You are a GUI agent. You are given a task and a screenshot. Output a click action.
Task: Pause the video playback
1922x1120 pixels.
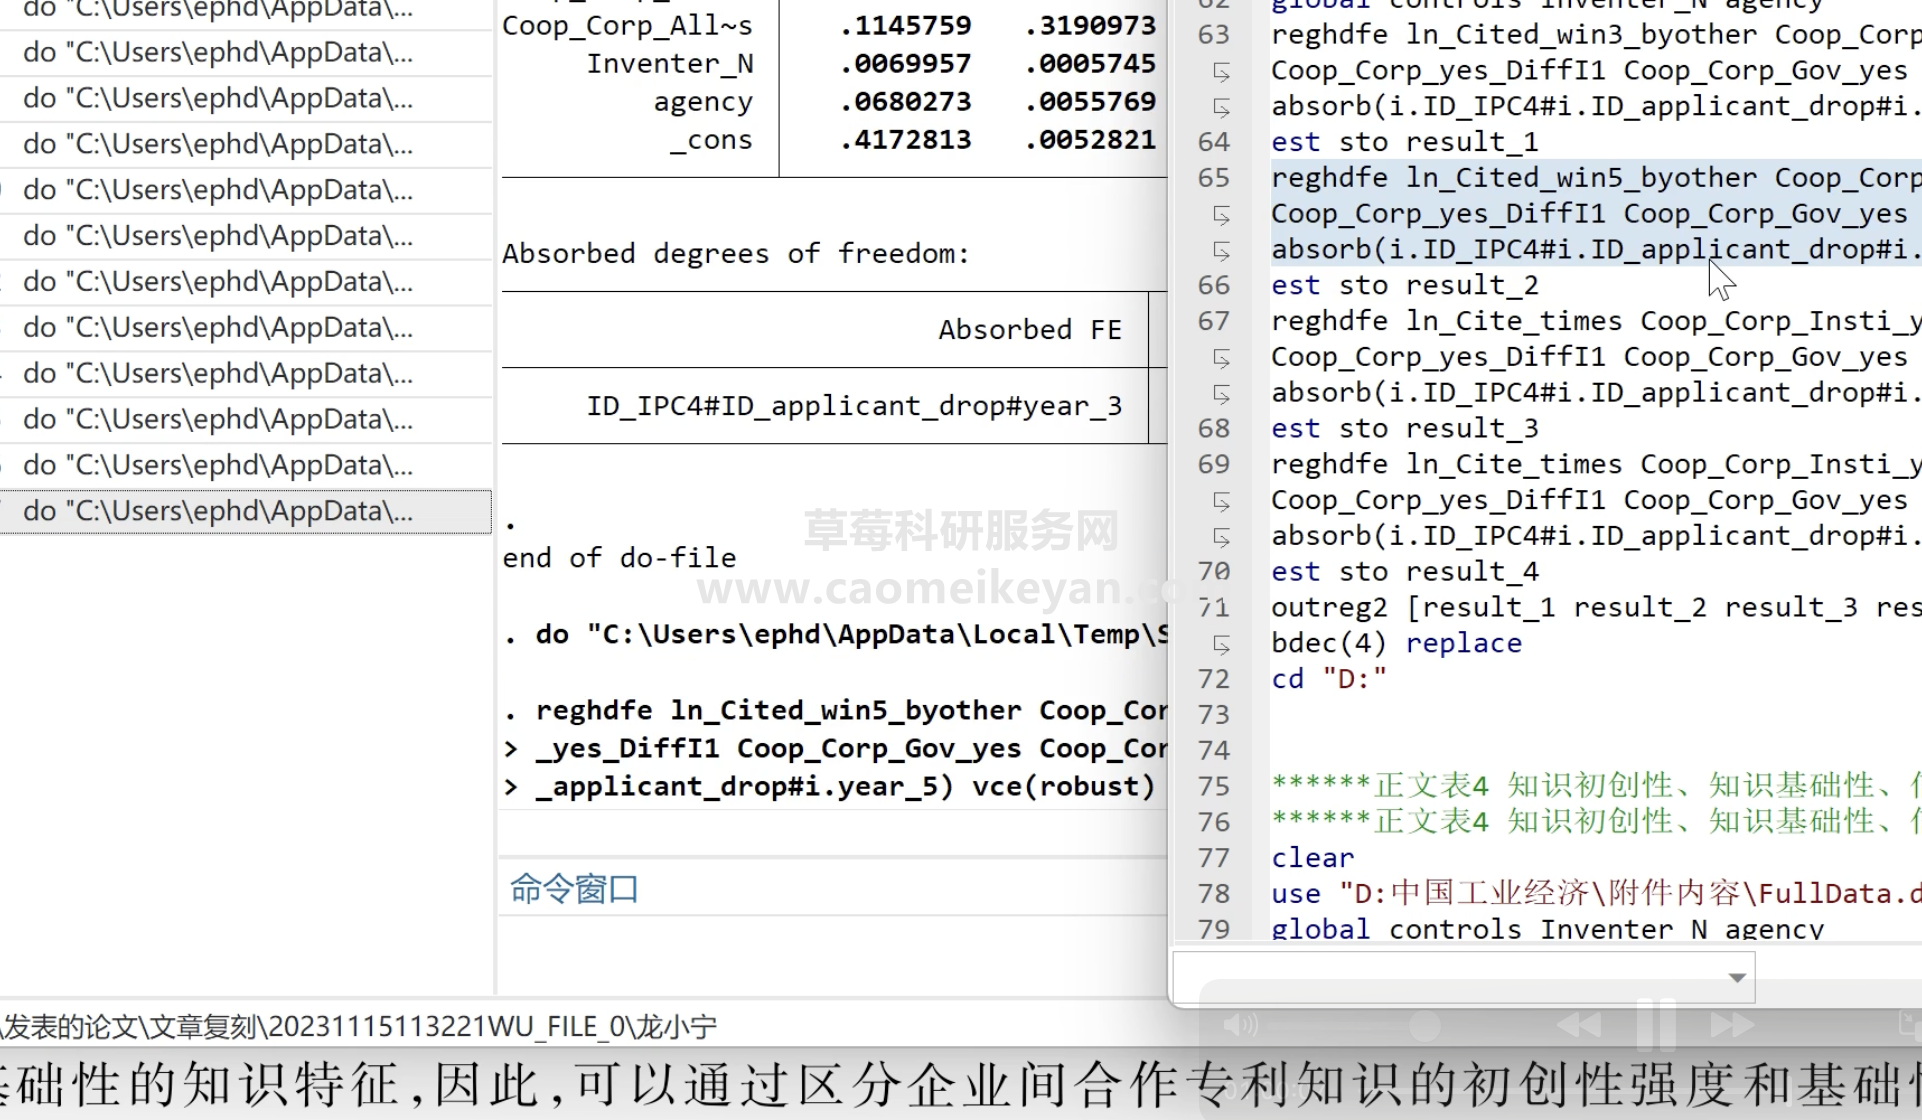pos(1656,1025)
